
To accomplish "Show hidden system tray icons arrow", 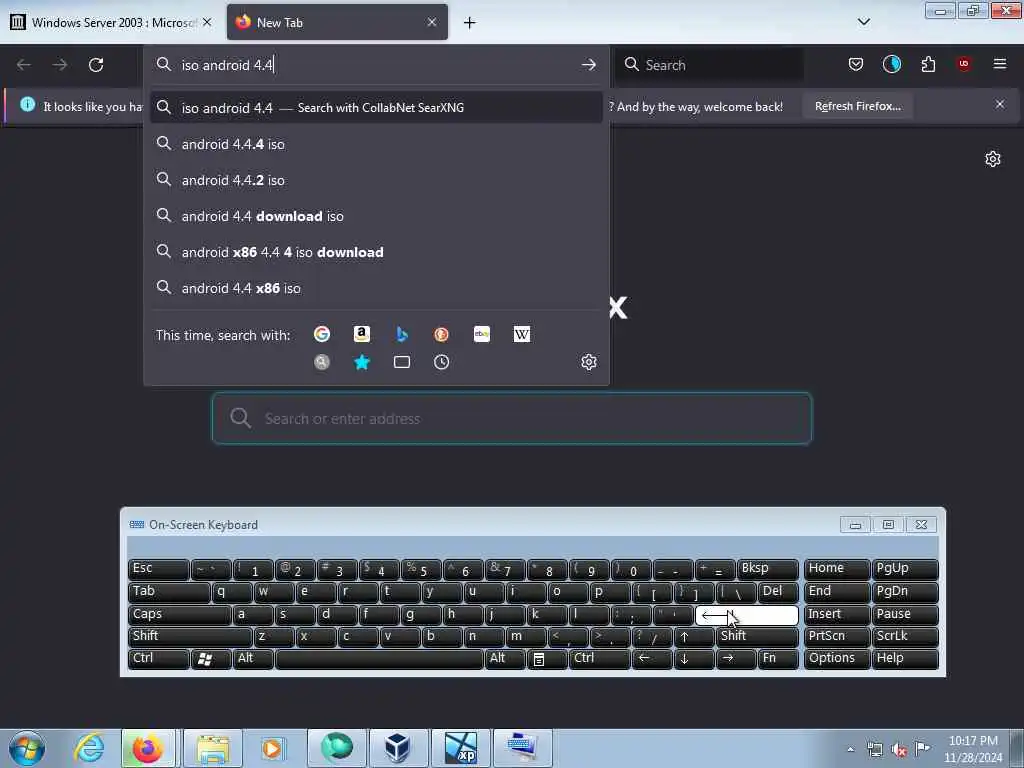I will pyautogui.click(x=850, y=749).
